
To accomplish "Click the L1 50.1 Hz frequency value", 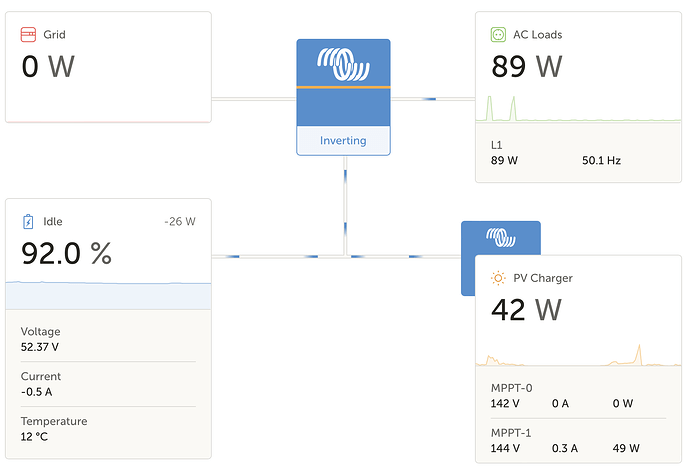I will [x=601, y=160].
